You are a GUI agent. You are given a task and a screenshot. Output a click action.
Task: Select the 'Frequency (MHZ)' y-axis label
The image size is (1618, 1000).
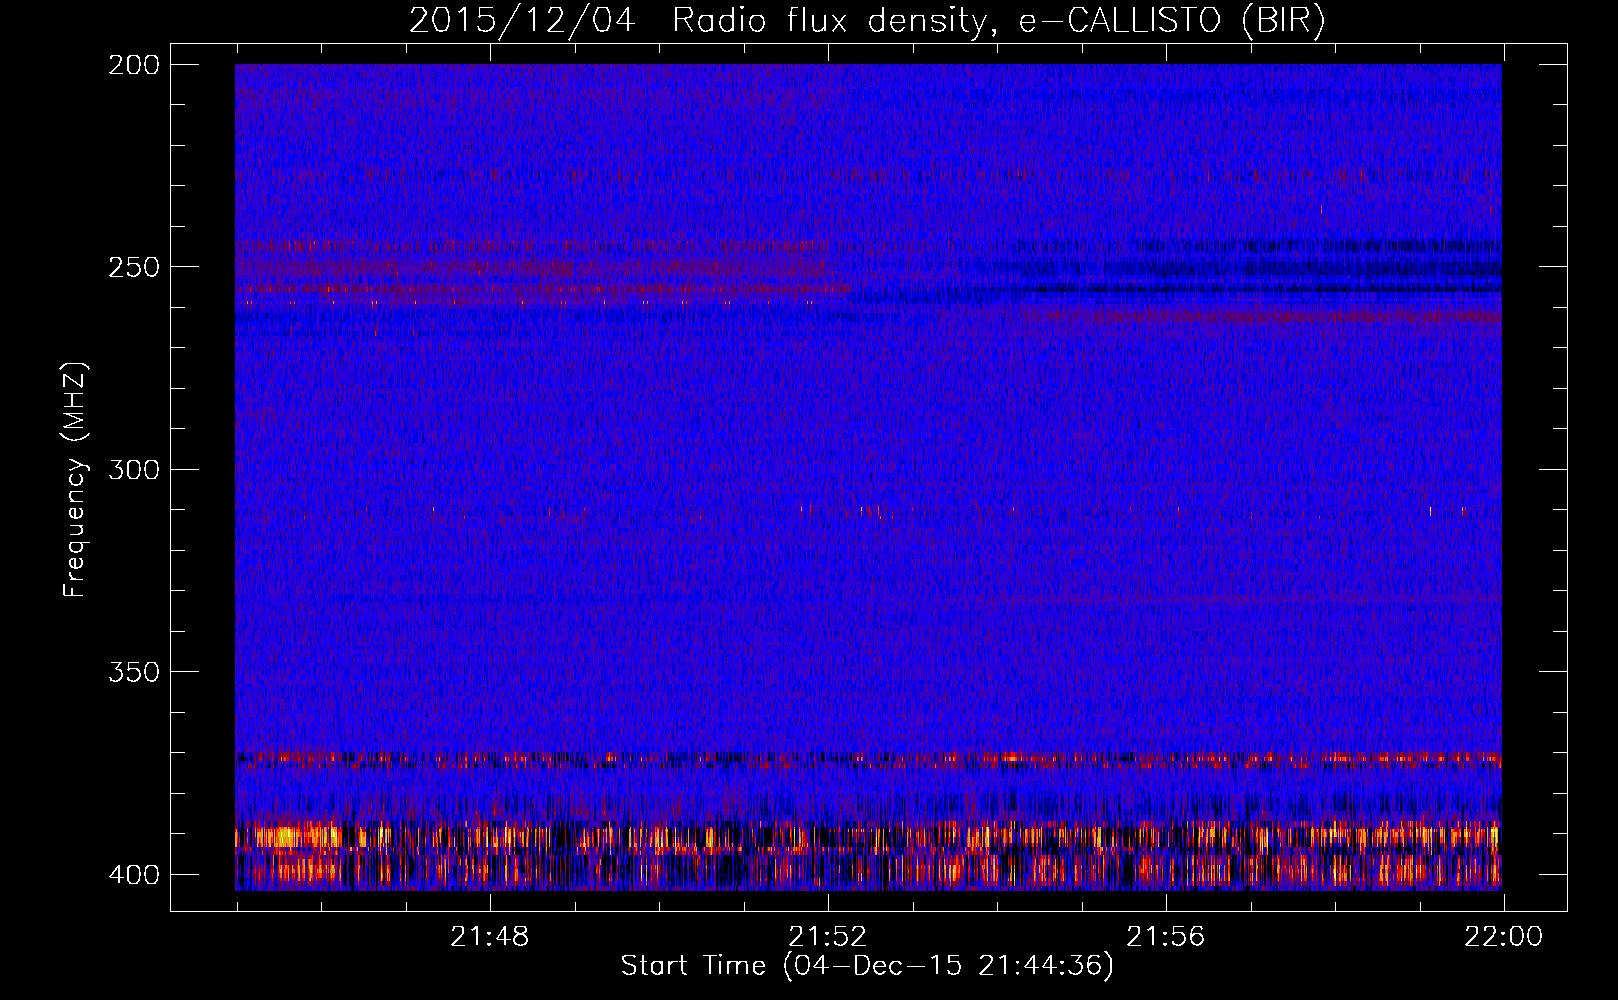point(75,479)
